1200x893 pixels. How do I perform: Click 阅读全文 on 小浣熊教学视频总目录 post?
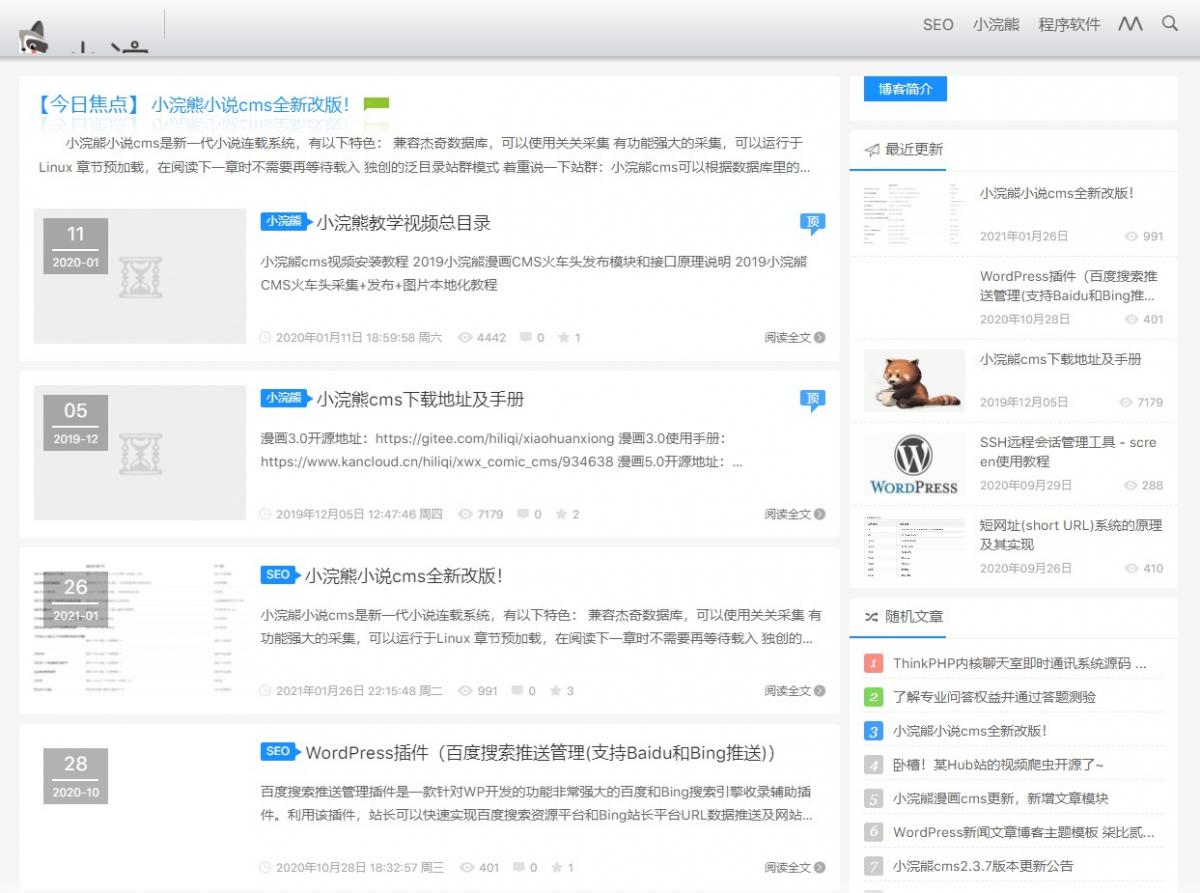click(794, 338)
